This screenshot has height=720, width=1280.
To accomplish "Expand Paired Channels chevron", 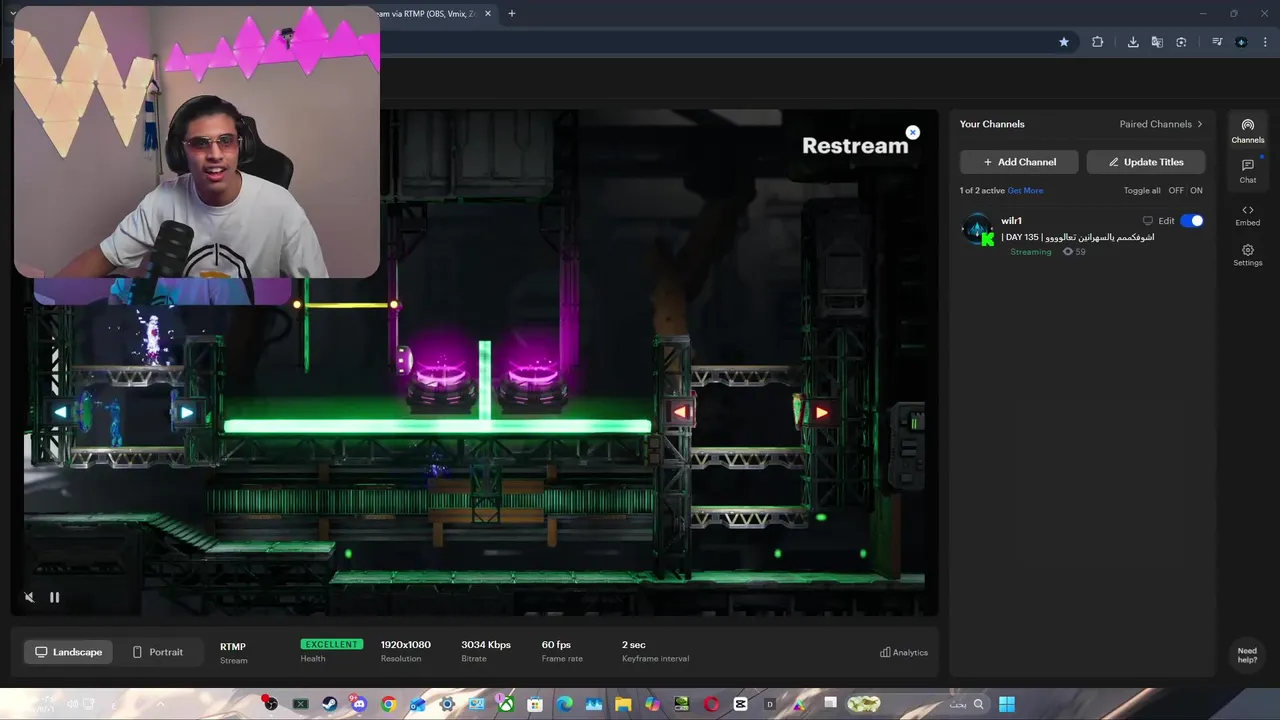I will pyautogui.click(x=1199, y=124).
